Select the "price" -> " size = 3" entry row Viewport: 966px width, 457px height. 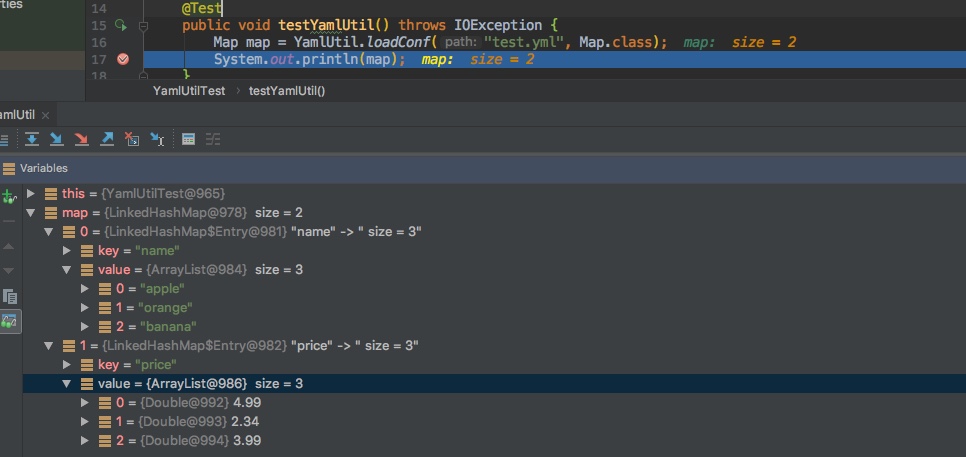pyautogui.click(x=494, y=346)
